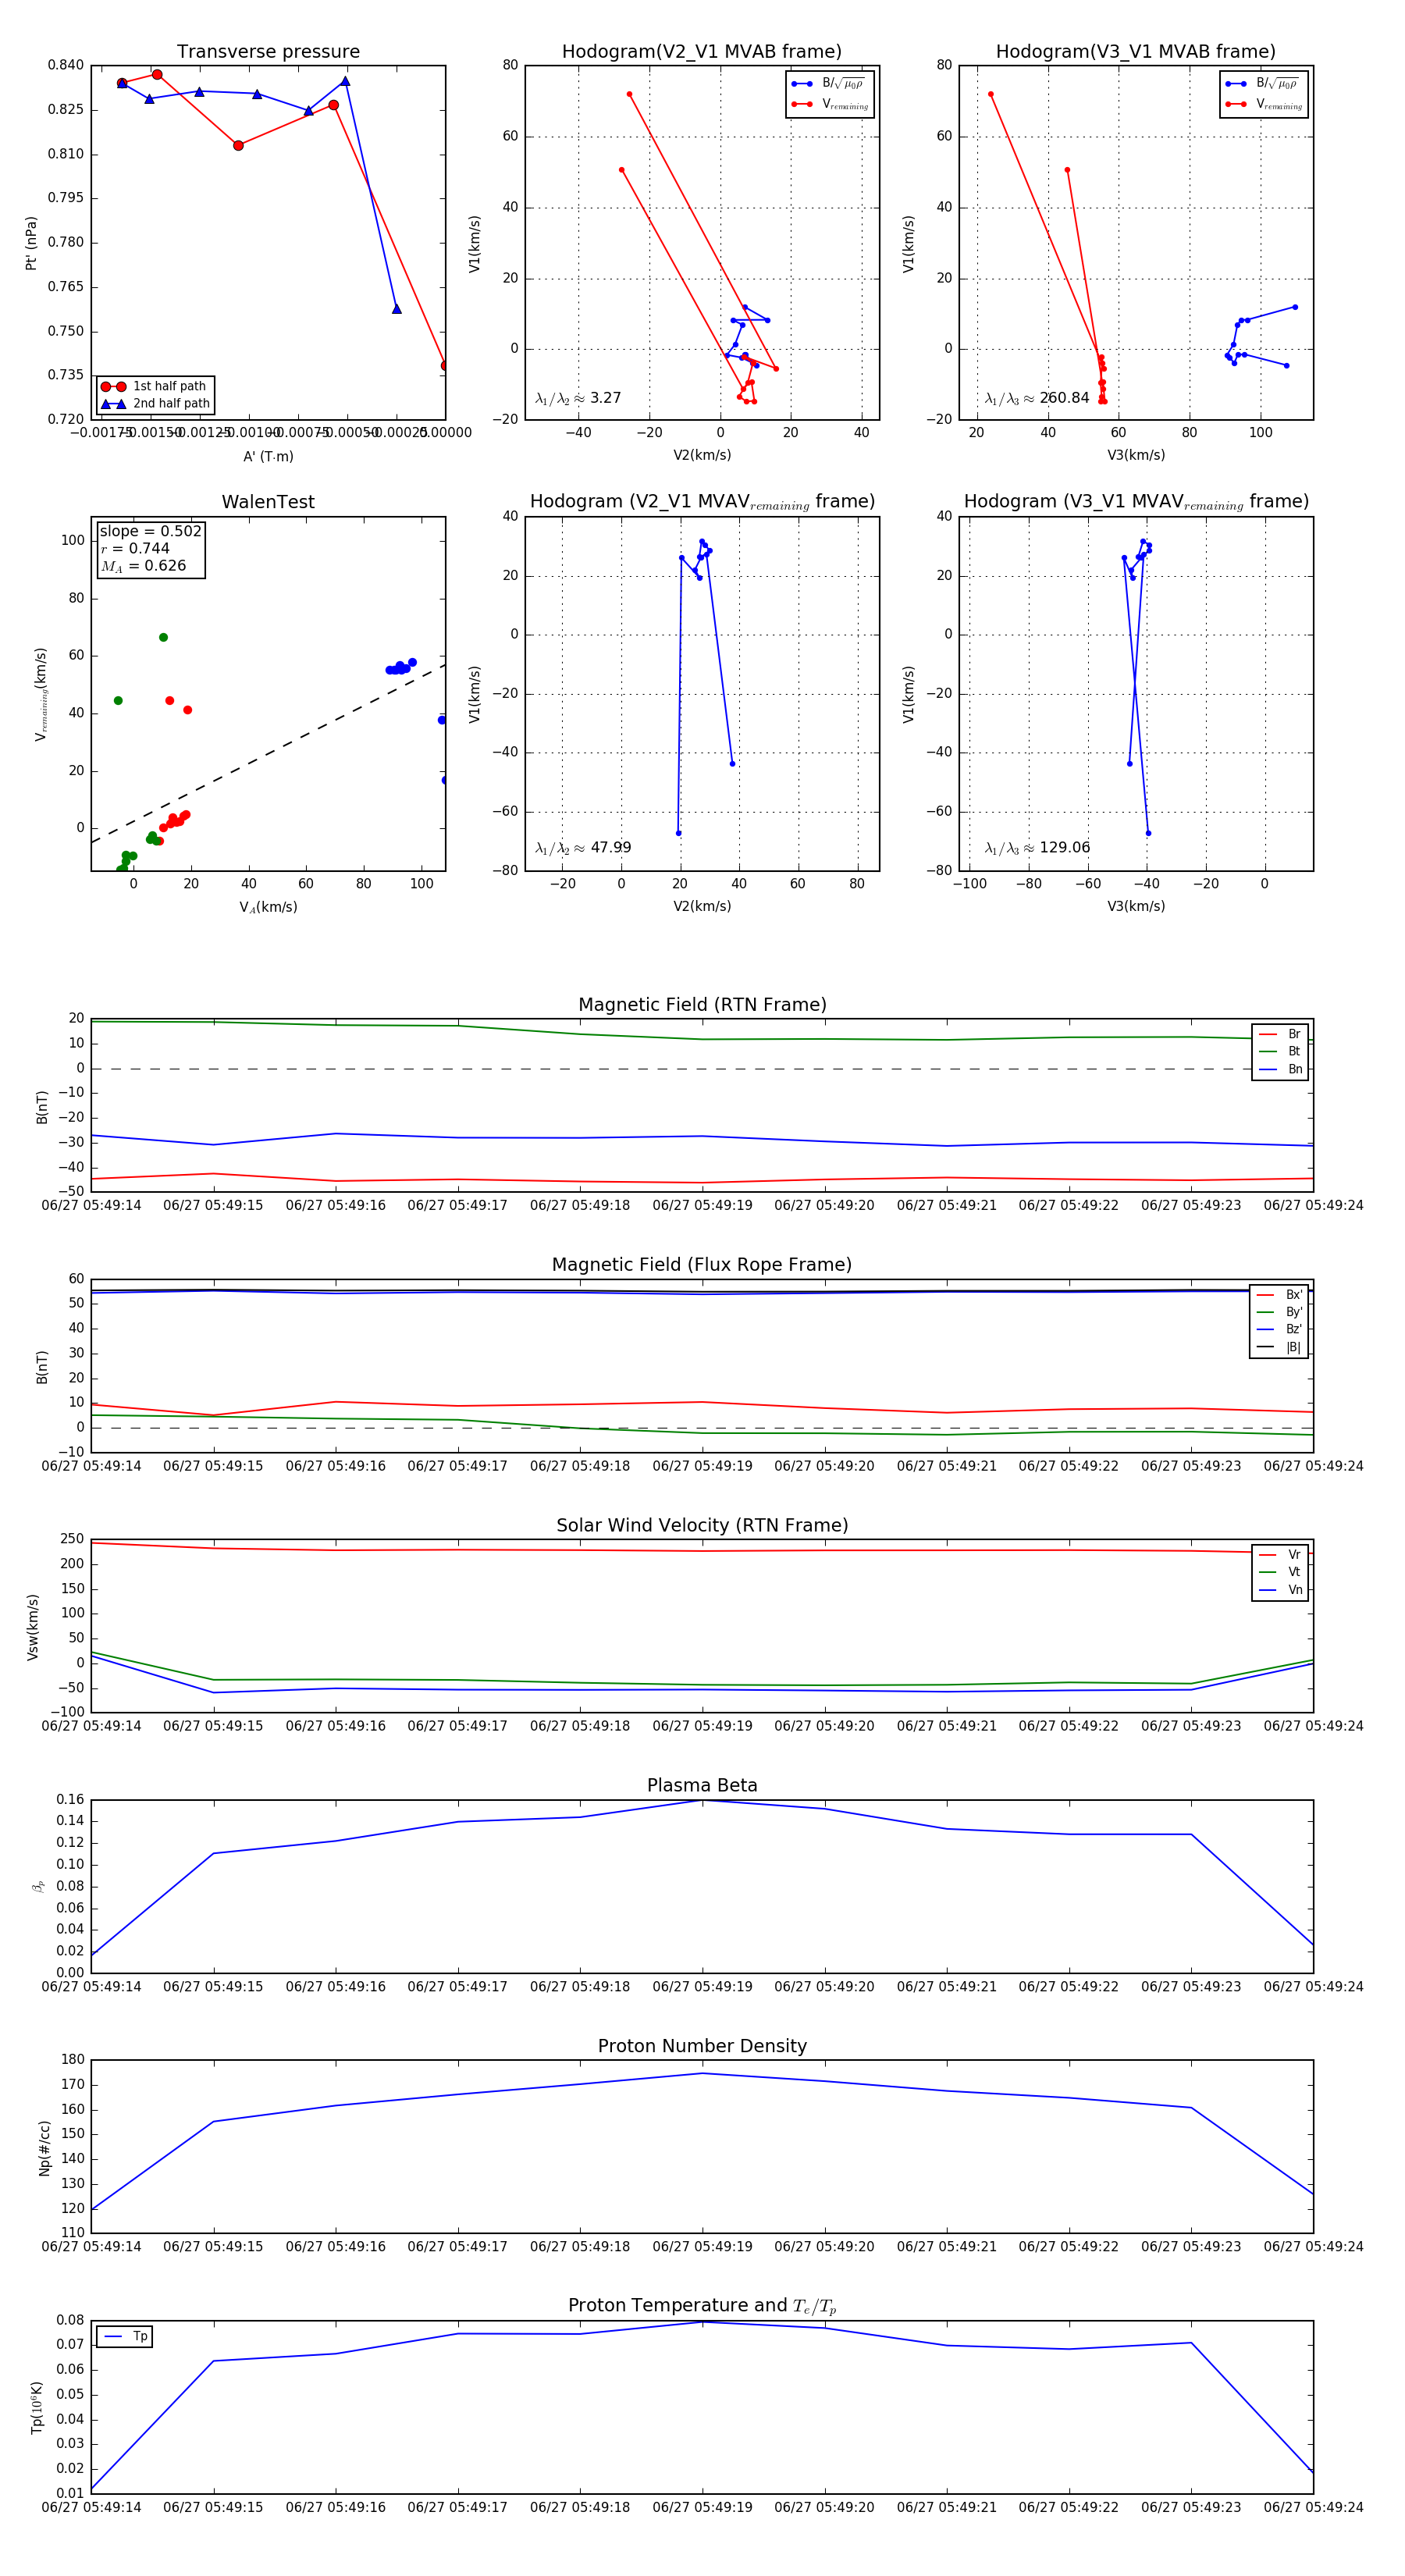The height and width of the screenshot is (2576, 1405).
Task: Click the λ1/λ3 ≈ 129.06 annotation text
Action: (x=1037, y=848)
